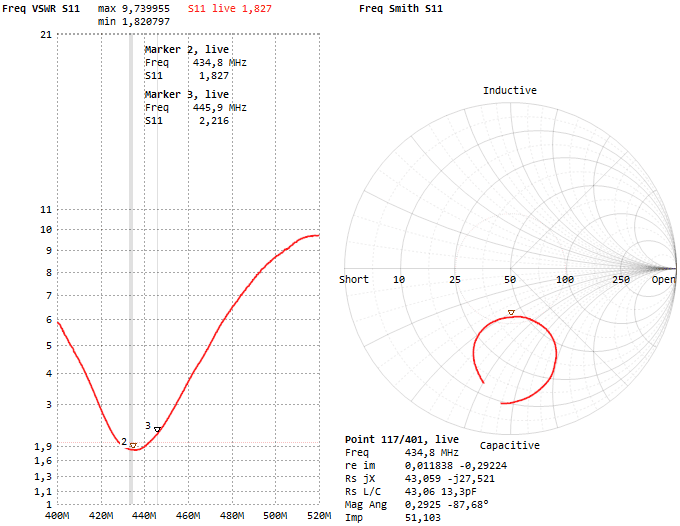Click the '250' resistance label on Smith chart
Image resolution: width=680 pixels, height=526 pixels.
click(x=621, y=279)
